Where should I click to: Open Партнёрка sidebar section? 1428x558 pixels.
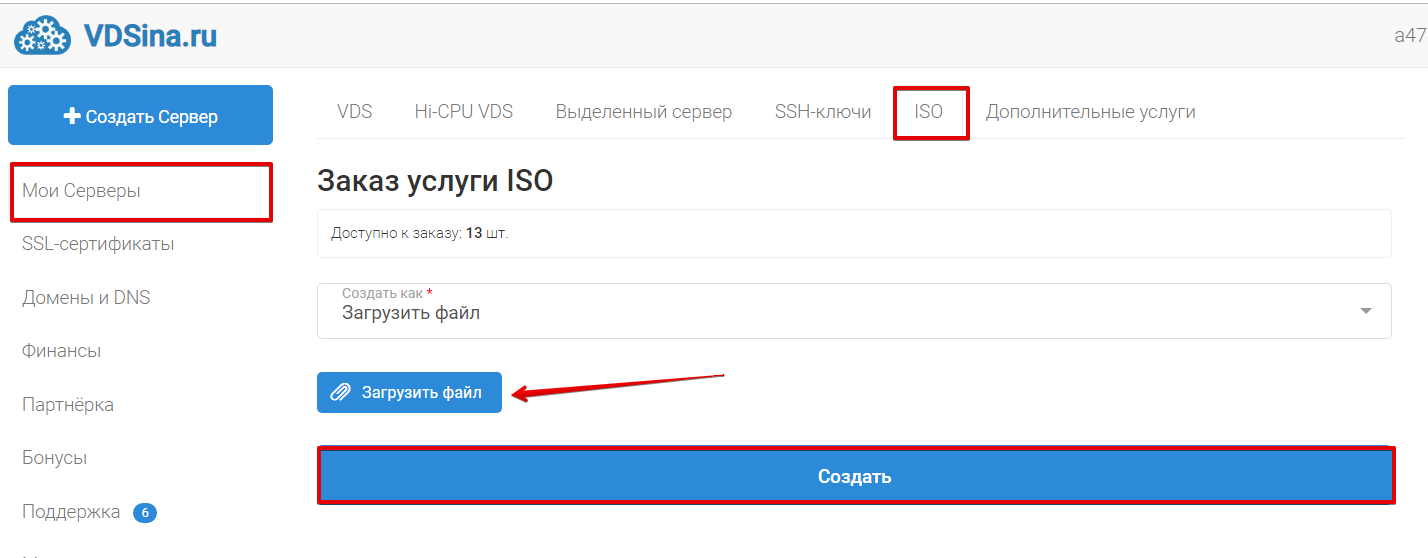(x=68, y=405)
